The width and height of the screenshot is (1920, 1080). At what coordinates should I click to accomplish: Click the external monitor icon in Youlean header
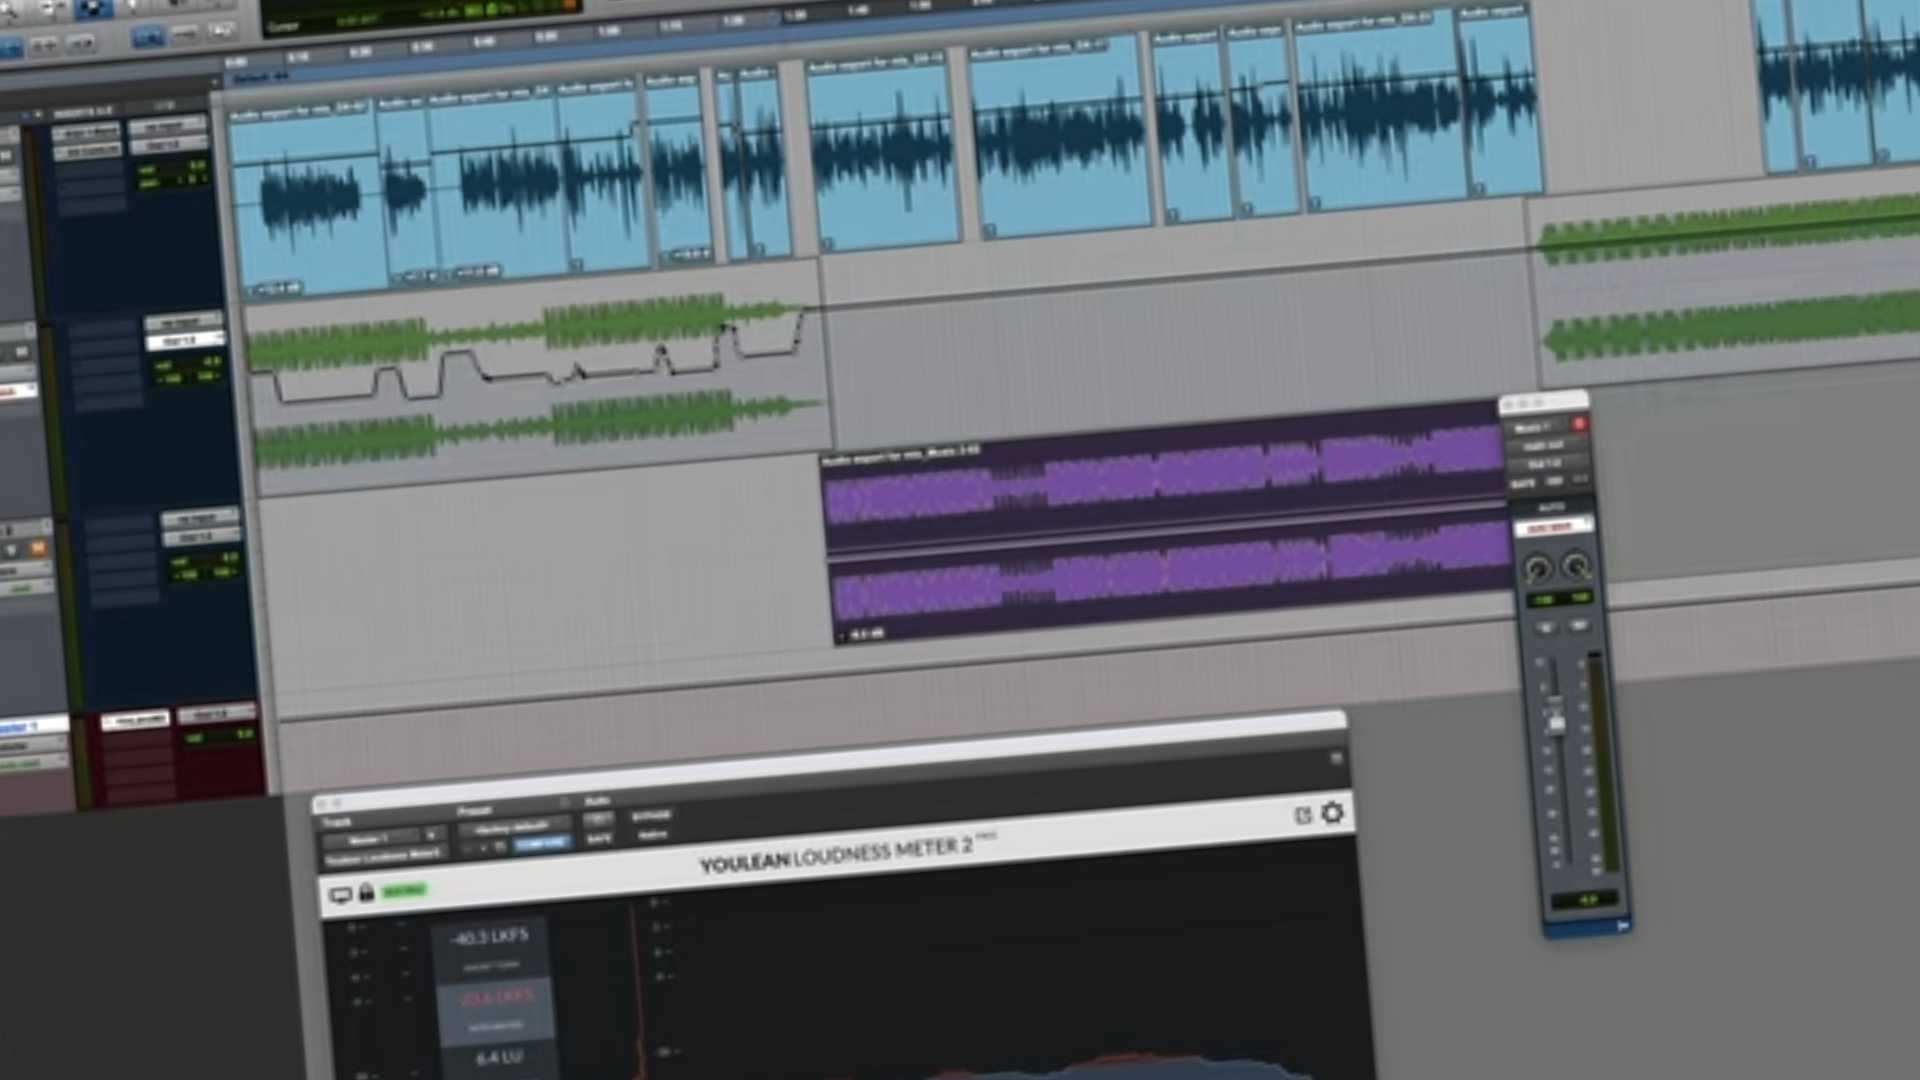(1304, 814)
